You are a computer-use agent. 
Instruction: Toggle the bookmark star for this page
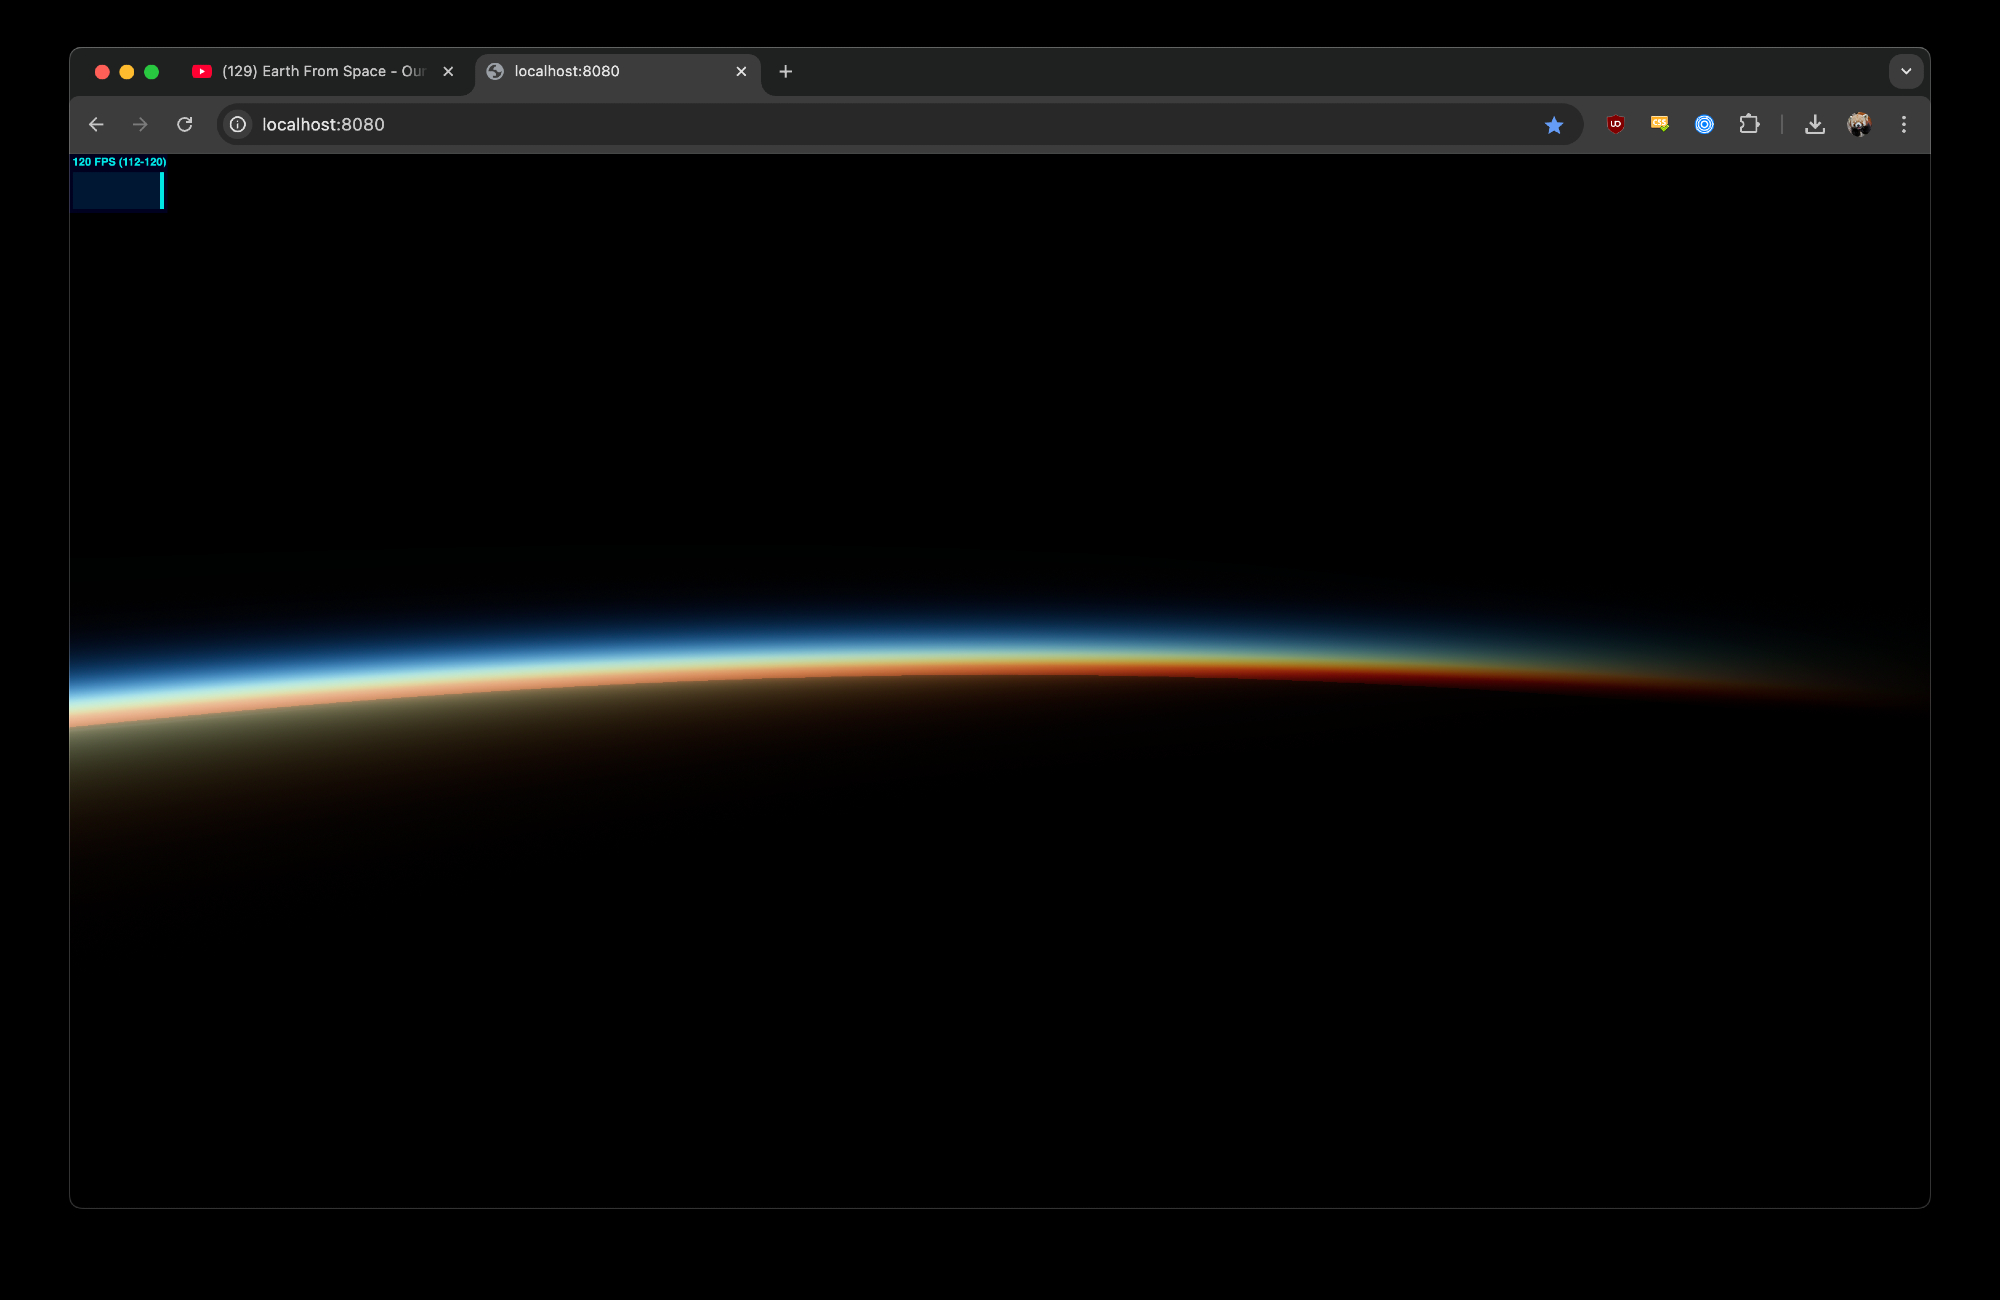(1553, 125)
